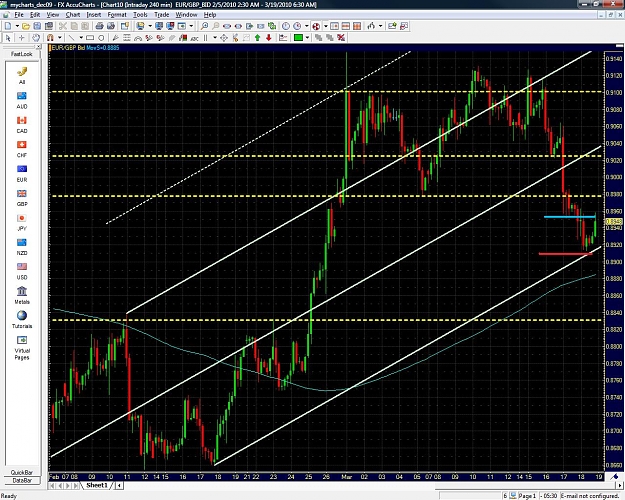Click the Print Preview icon
The height and width of the screenshot is (500, 625).
pyautogui.click(x=111, y=26)
